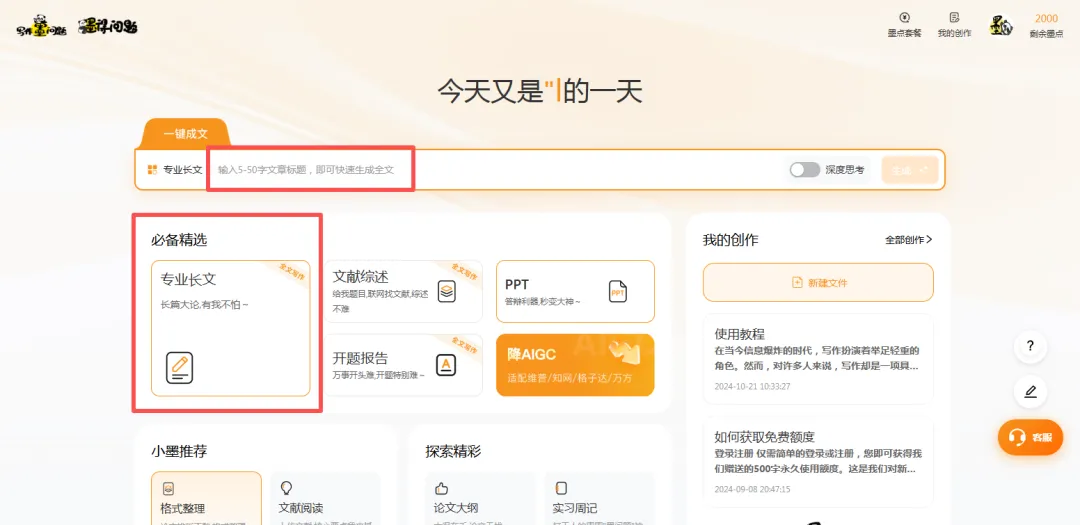The width and height of the screenshot is (1080, 525).
Task: Click the plus icon in 新建文件
Action: coord(797,282)
